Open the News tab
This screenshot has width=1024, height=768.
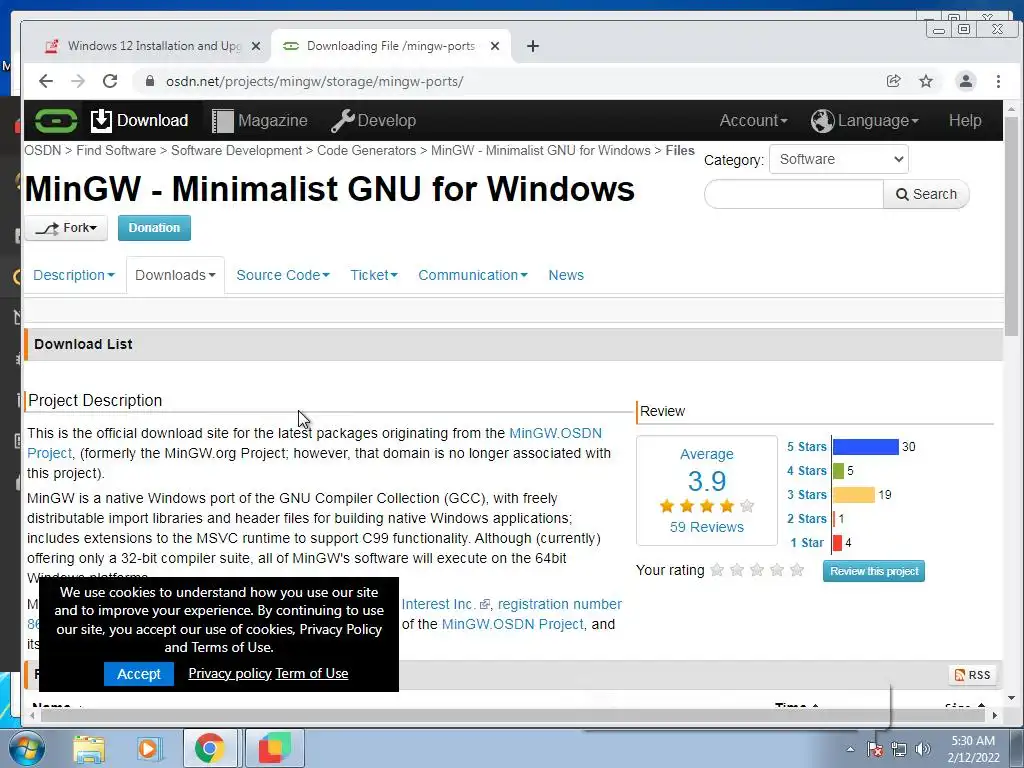(566, 276)
